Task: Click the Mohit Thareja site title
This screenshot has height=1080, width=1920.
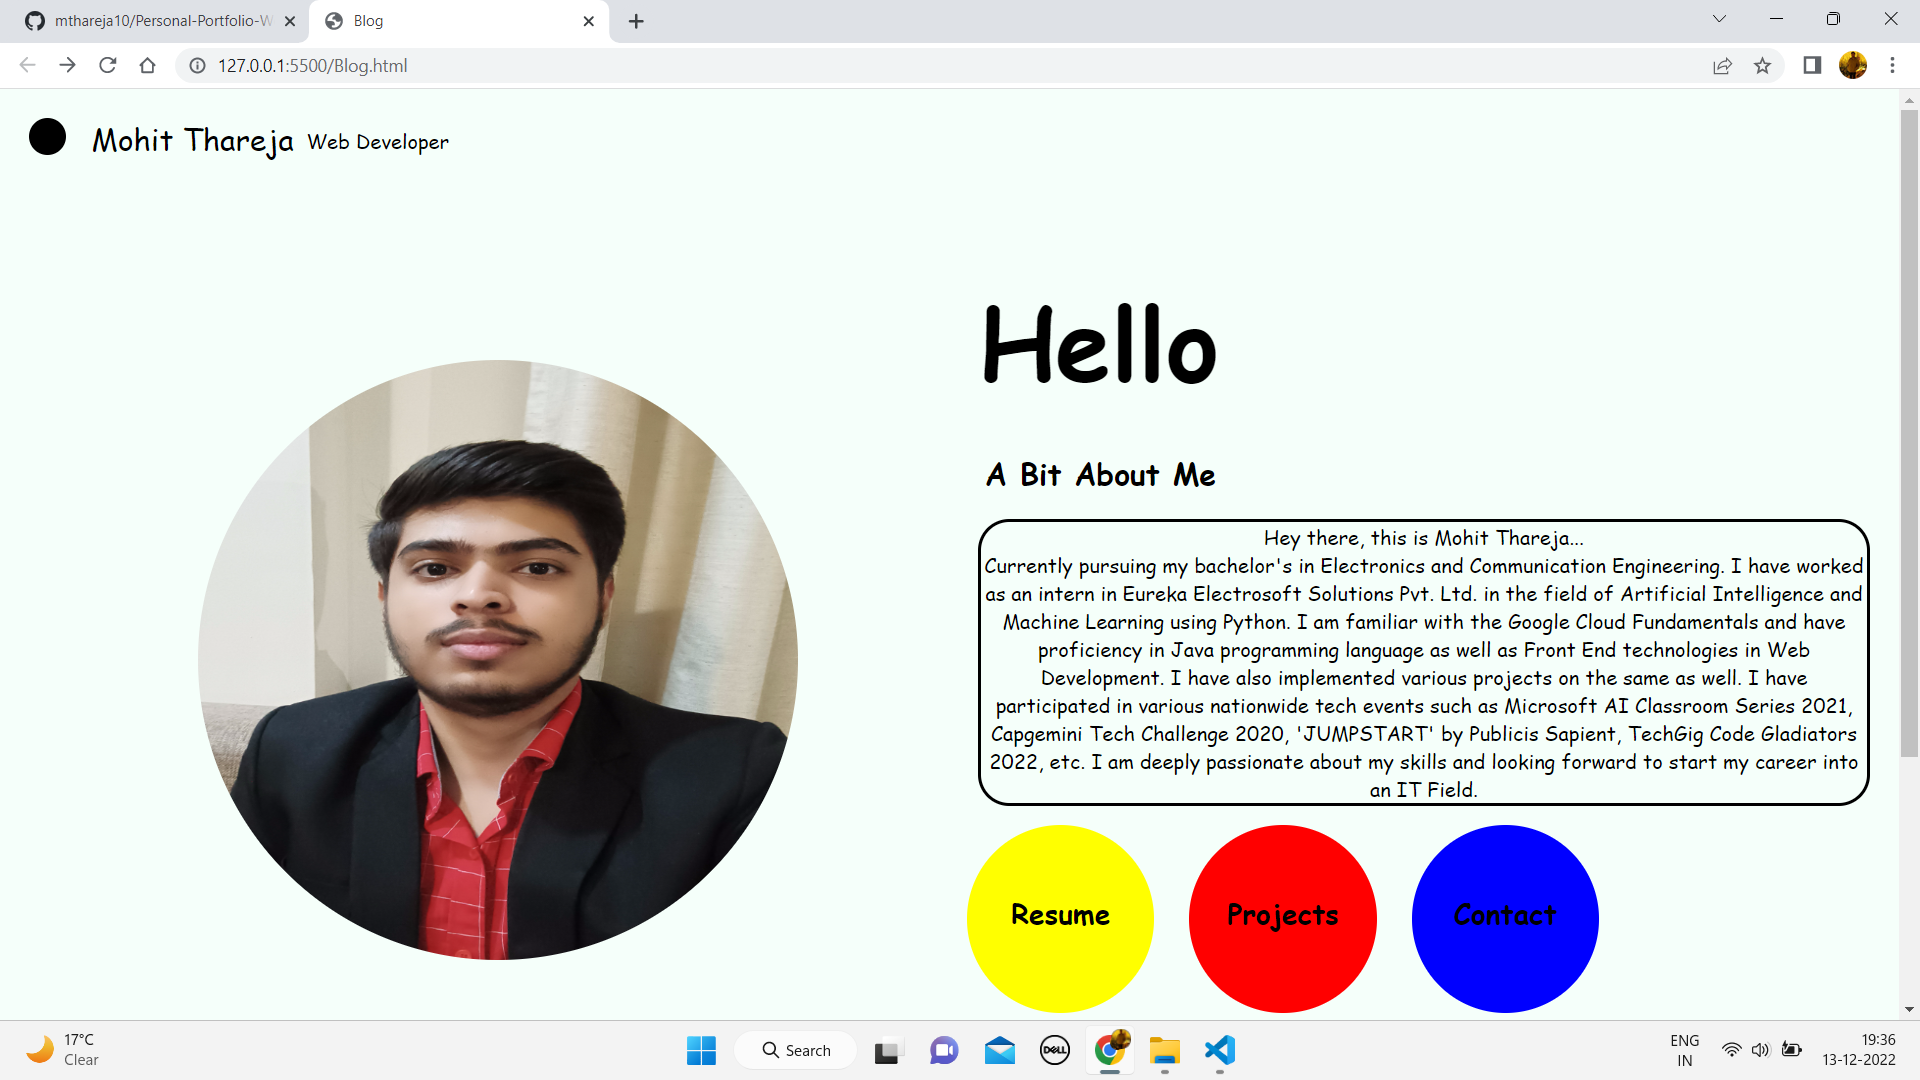Action: tap(193, 141)
